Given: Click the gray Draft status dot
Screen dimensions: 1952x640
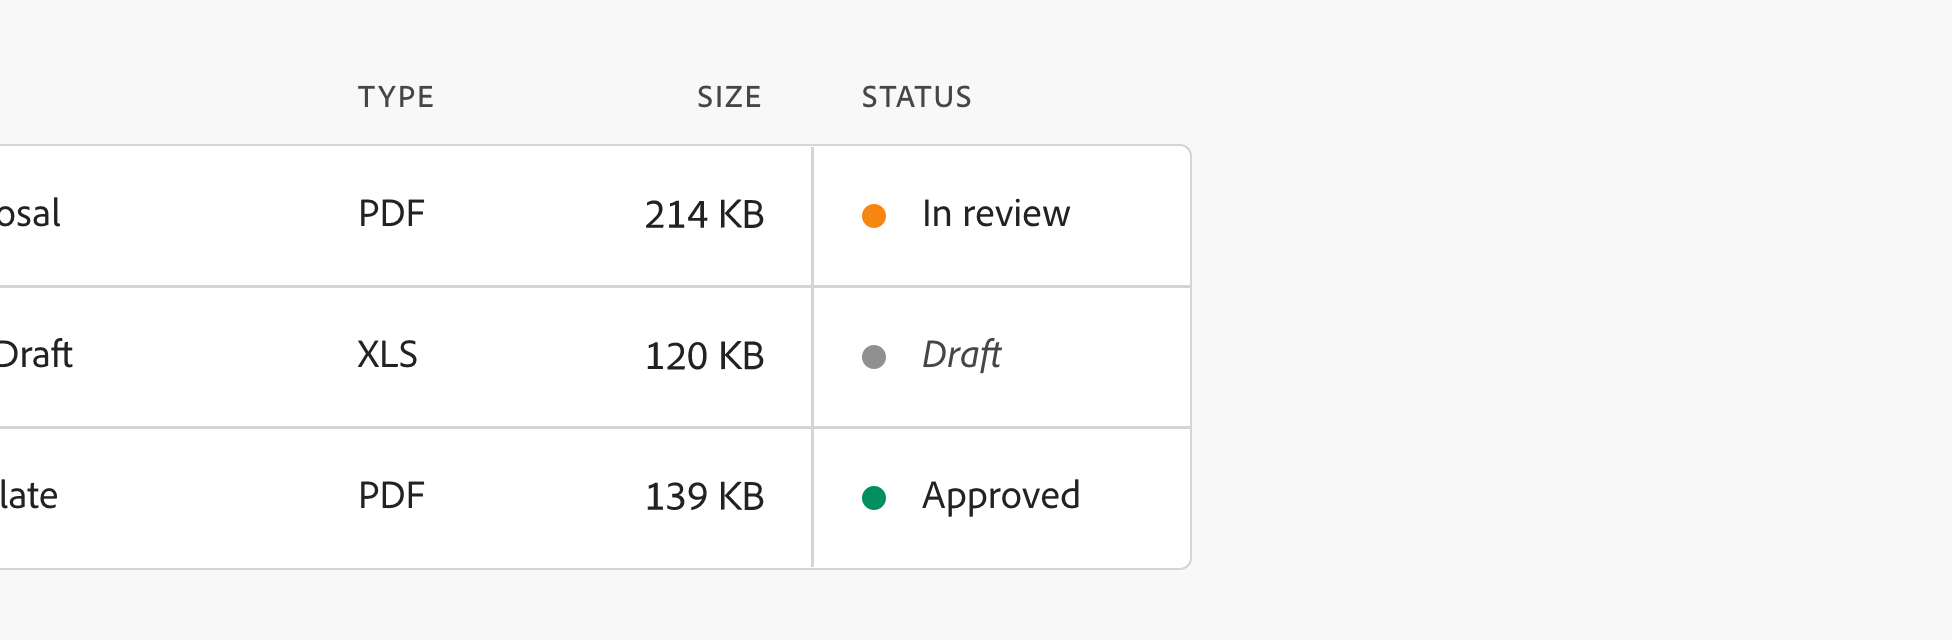Looking at the screenshot, I should click(x=874, y=357).
